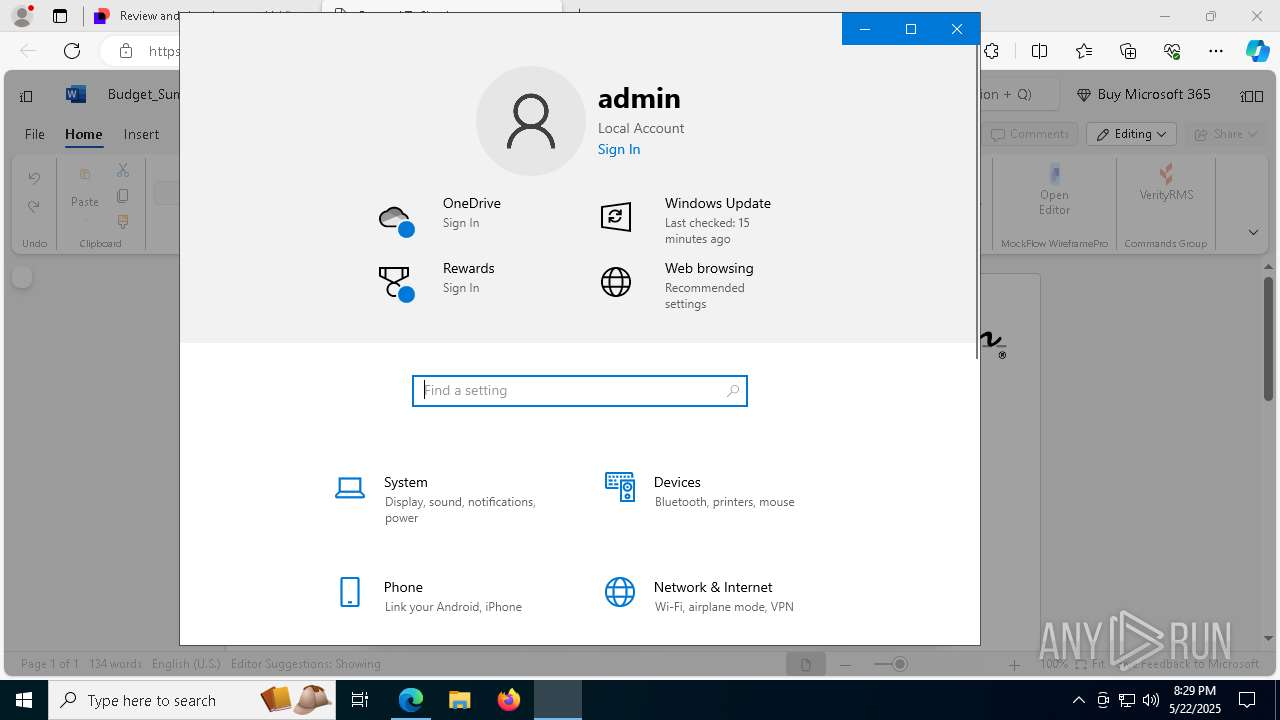The image size is (1280, 720).
Task: Open Firefox from the taskbar
Action: coord(509,700)
